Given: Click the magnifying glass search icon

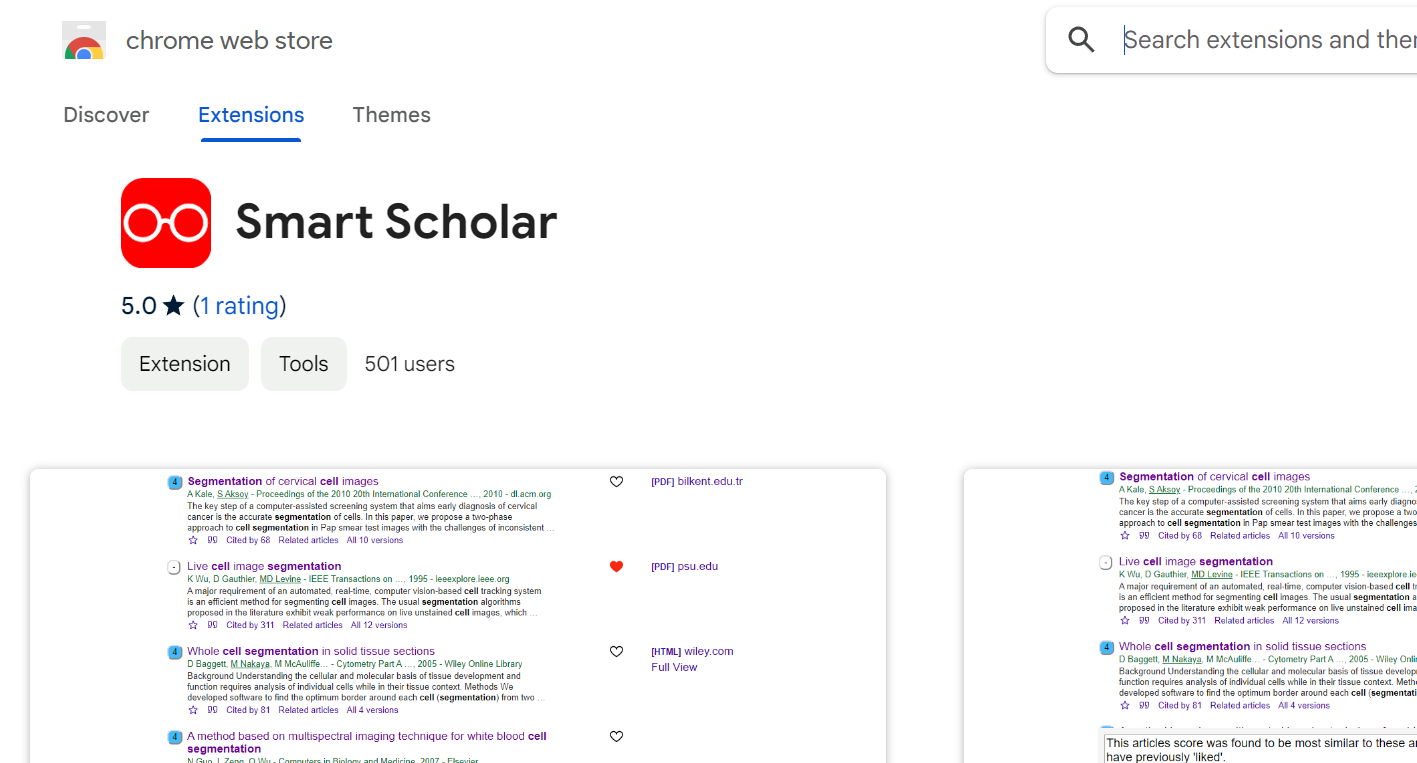Looking at the screenshot, I should pos(1081,40).
